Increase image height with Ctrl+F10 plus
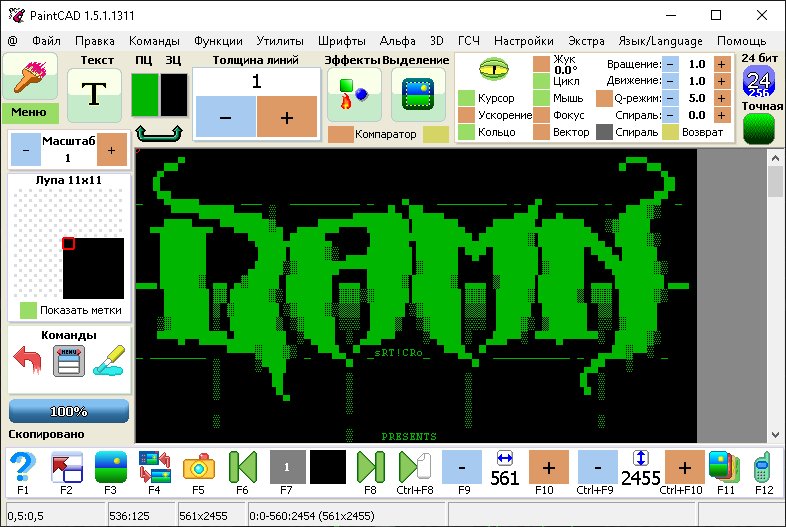This screenshot has height=527, width=786. 685,467
